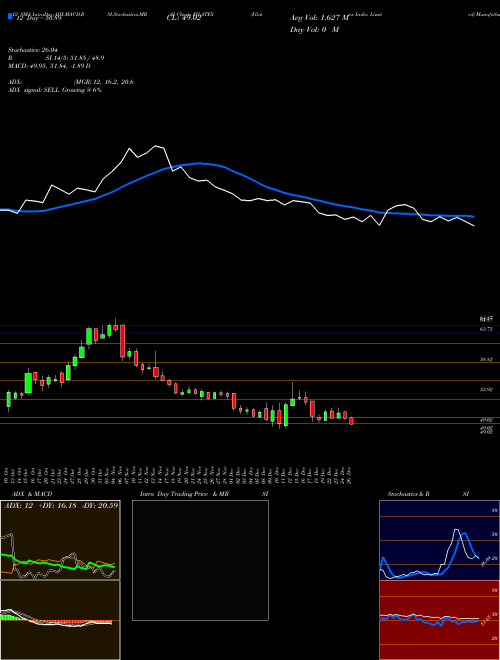Click the '53.02' price axis label

click(x=486, y=390)
